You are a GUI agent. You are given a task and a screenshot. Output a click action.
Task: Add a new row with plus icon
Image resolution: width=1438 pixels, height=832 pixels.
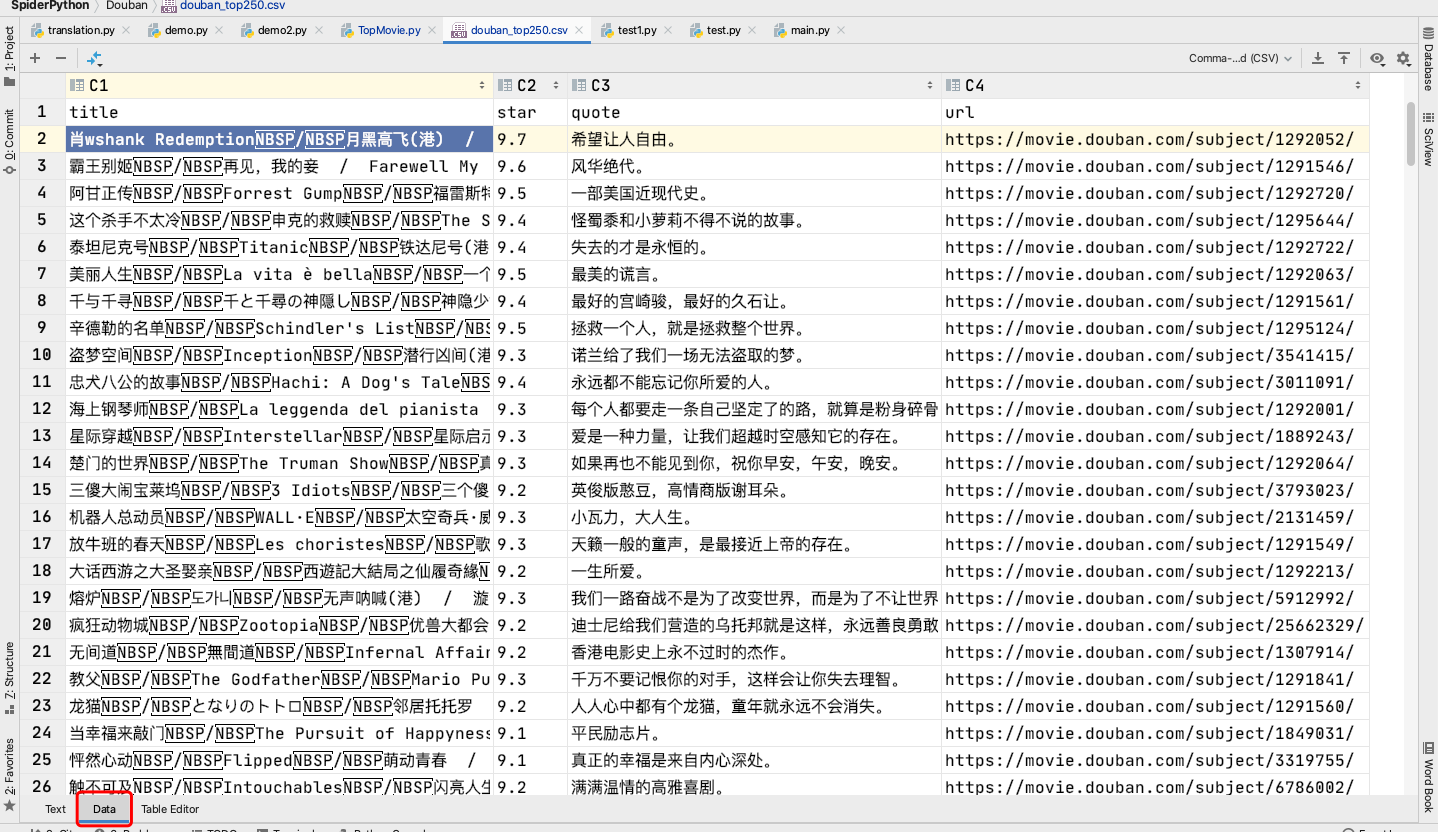click(35, 59)
